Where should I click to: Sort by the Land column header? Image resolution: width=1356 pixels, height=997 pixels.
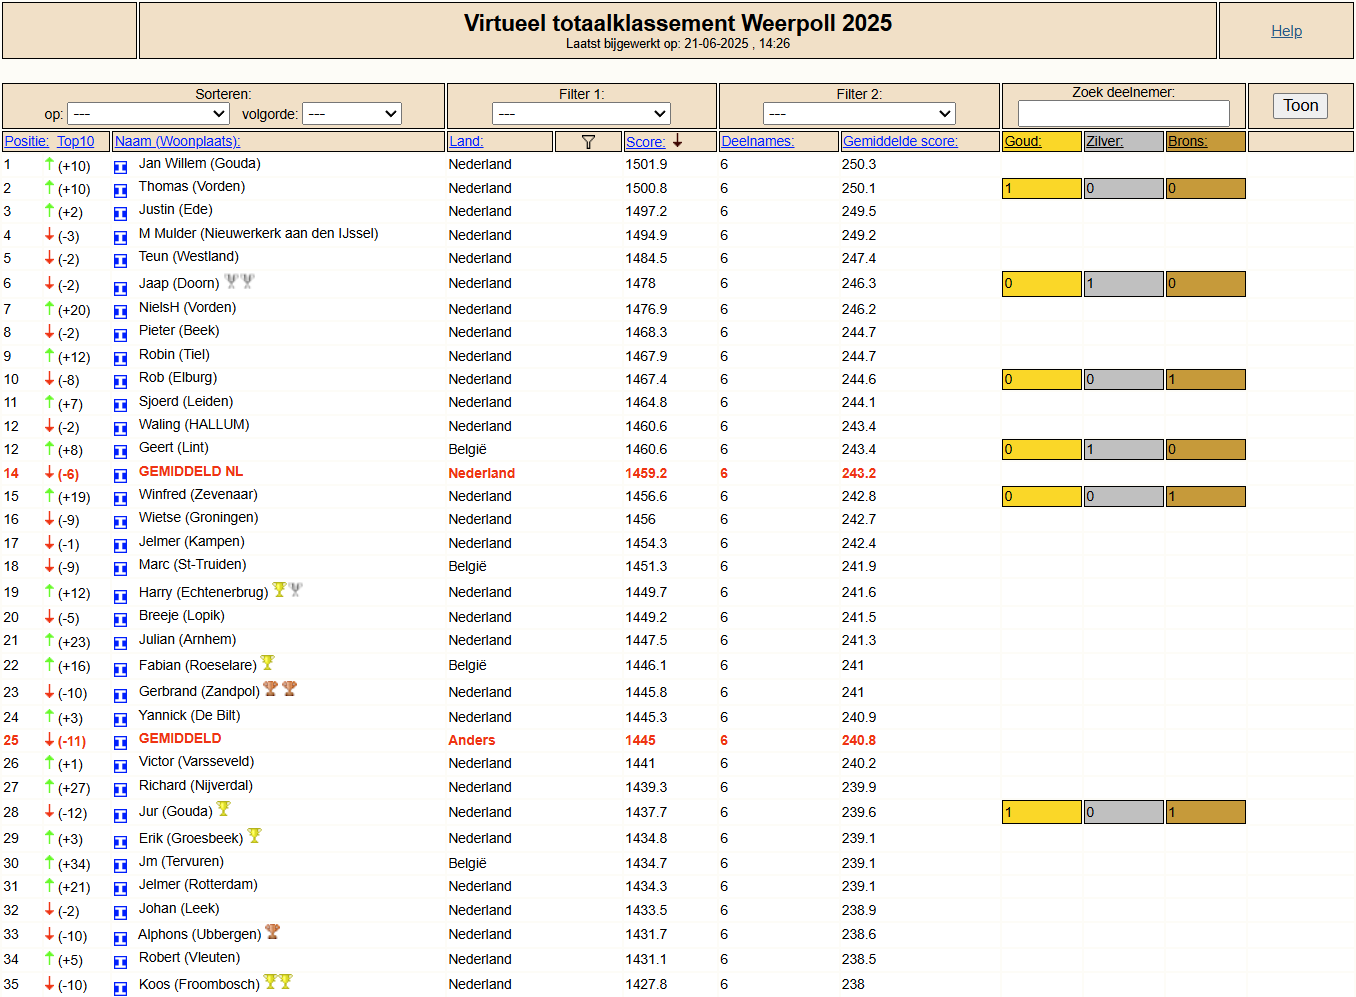pos(466,142)
